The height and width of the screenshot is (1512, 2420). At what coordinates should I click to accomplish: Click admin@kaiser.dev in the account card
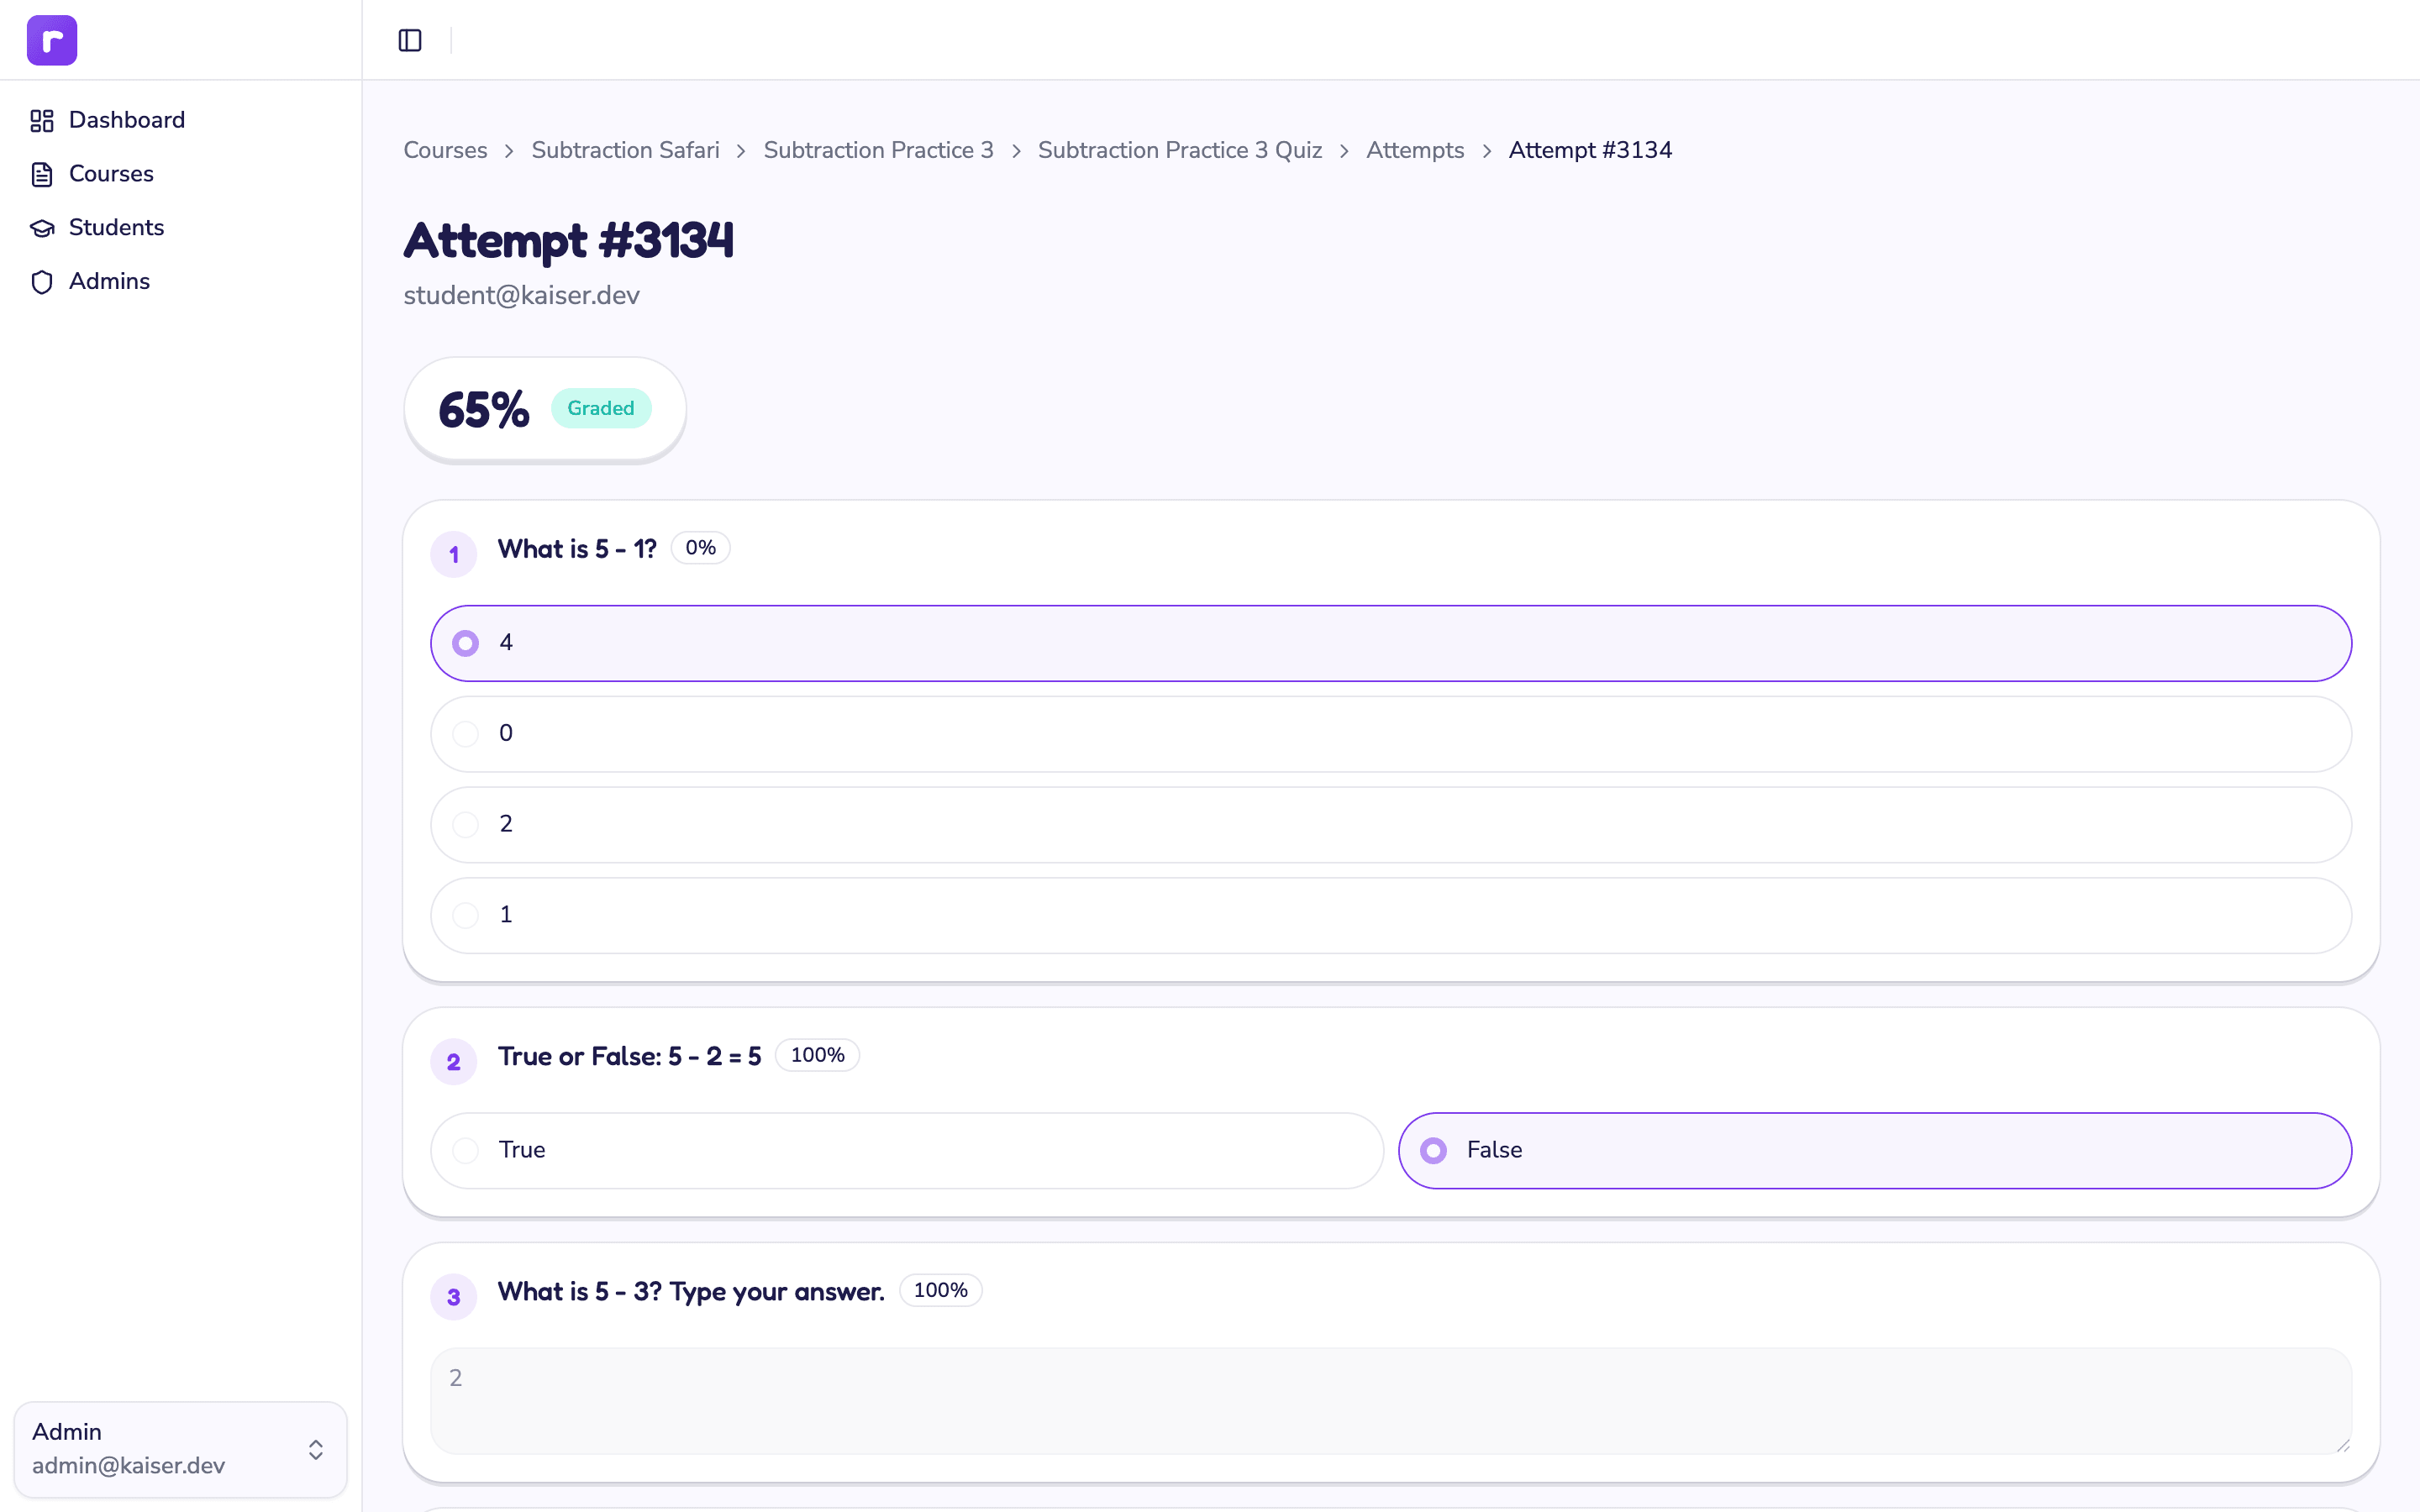[x=128, y=1465]
